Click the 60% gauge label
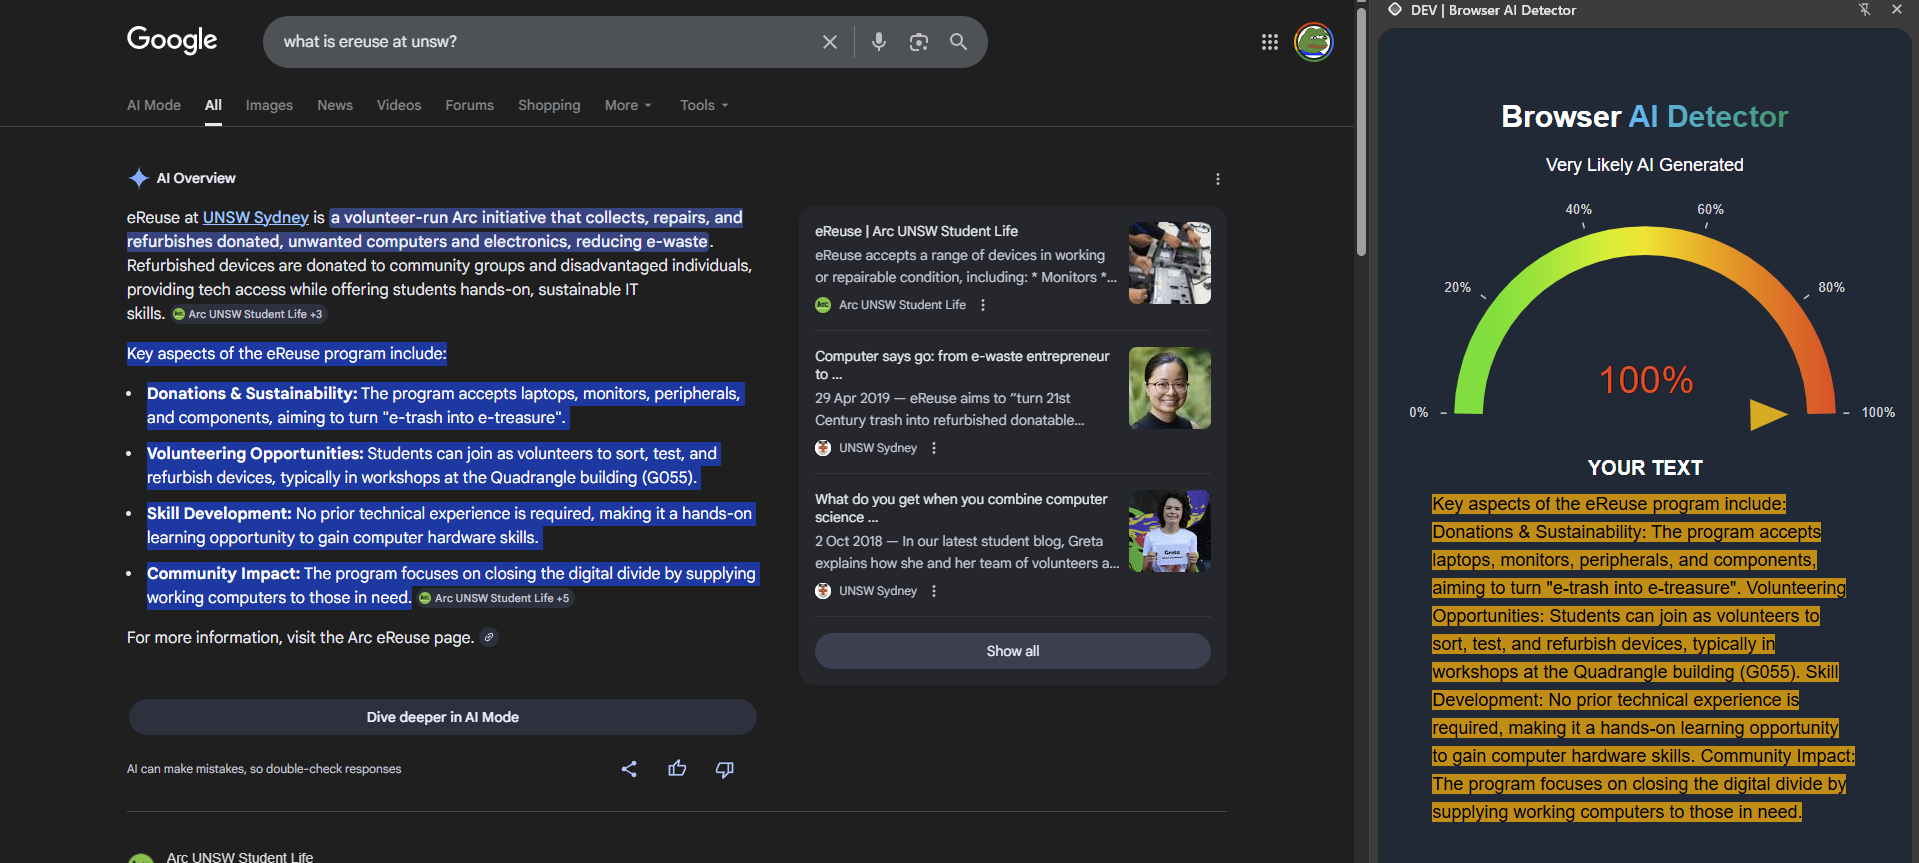 pos(1710,209)
